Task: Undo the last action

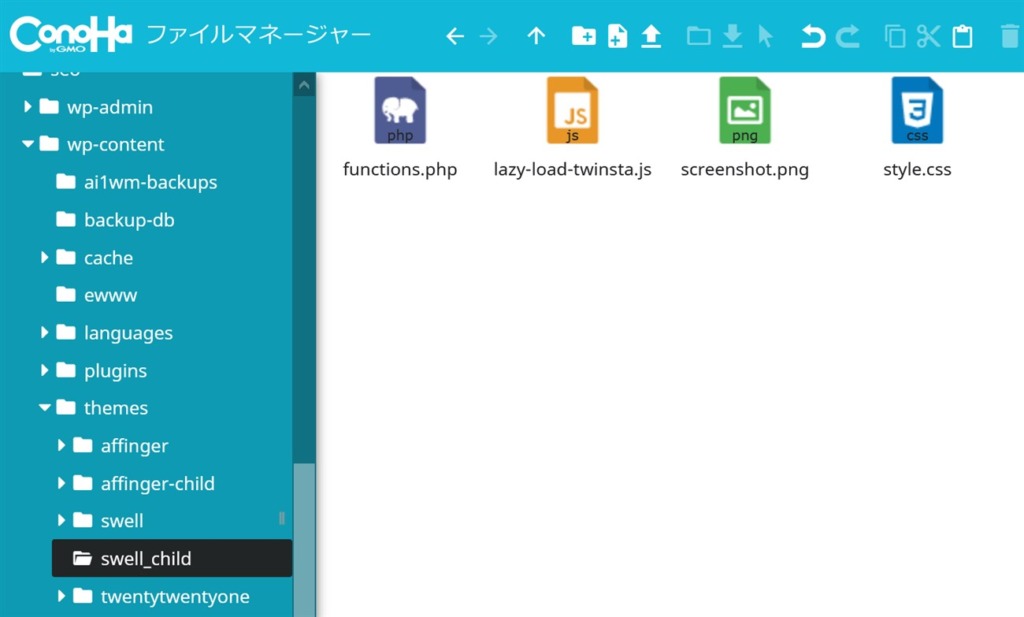Action: click(813, 36)
